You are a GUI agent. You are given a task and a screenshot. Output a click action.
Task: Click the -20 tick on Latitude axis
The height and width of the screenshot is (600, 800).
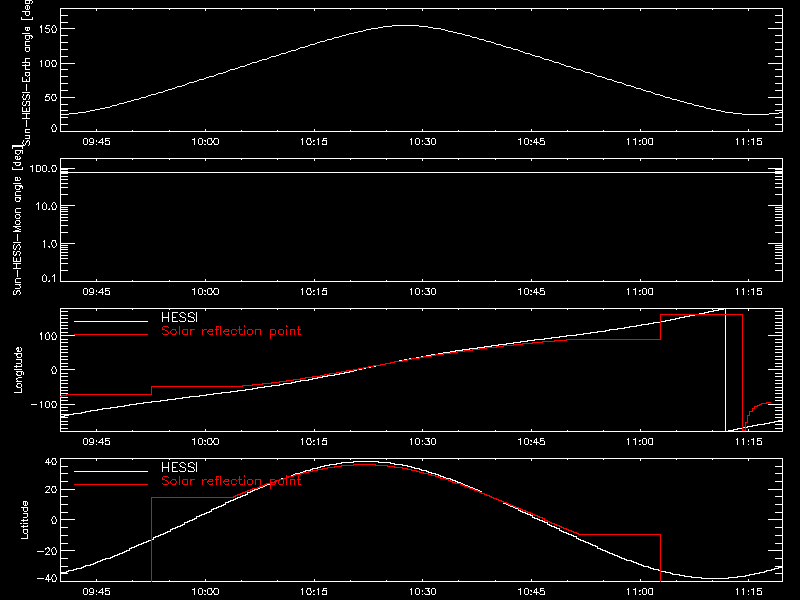click(x=46, y=551)
